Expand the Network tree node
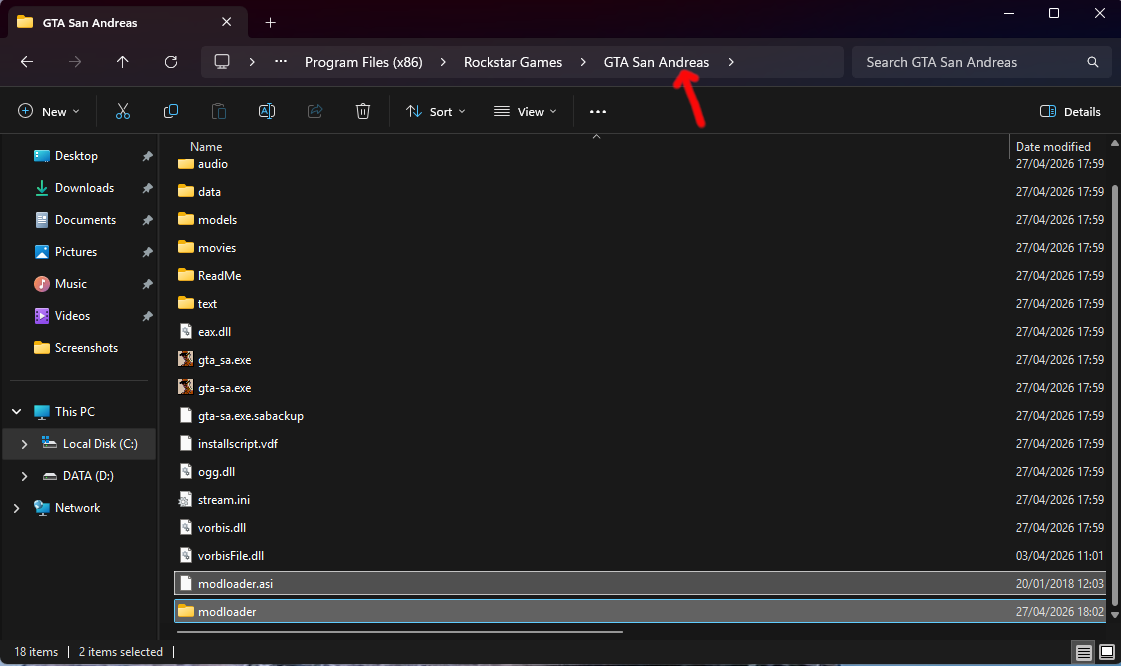This screenshot has width=1121, height=666. coord(16,508)
